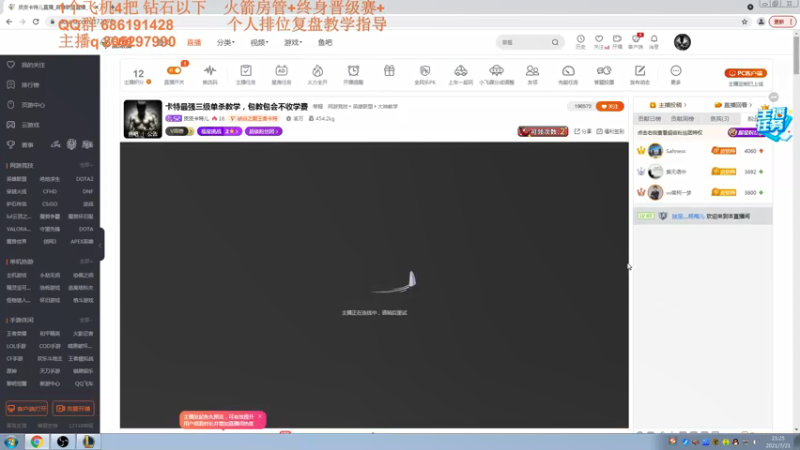Click the browser page reload button
The image size is (800, 450).
tap(36, 21)
